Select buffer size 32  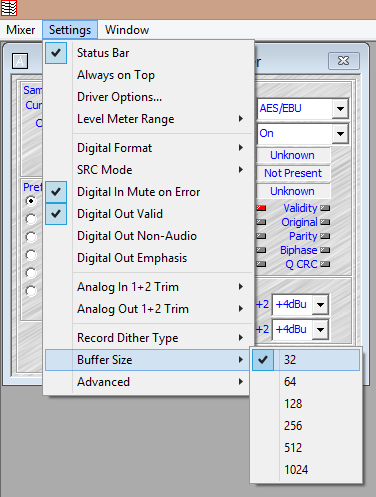tap(306, 360)
